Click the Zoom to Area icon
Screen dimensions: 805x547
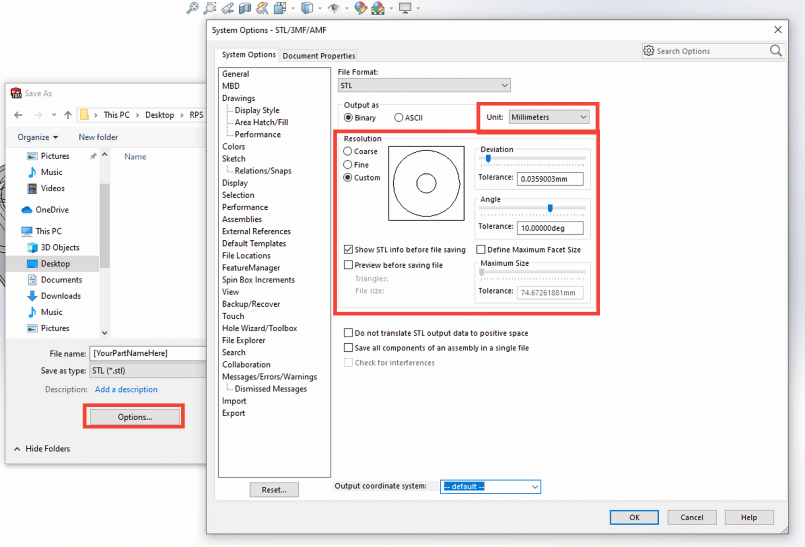210,8
